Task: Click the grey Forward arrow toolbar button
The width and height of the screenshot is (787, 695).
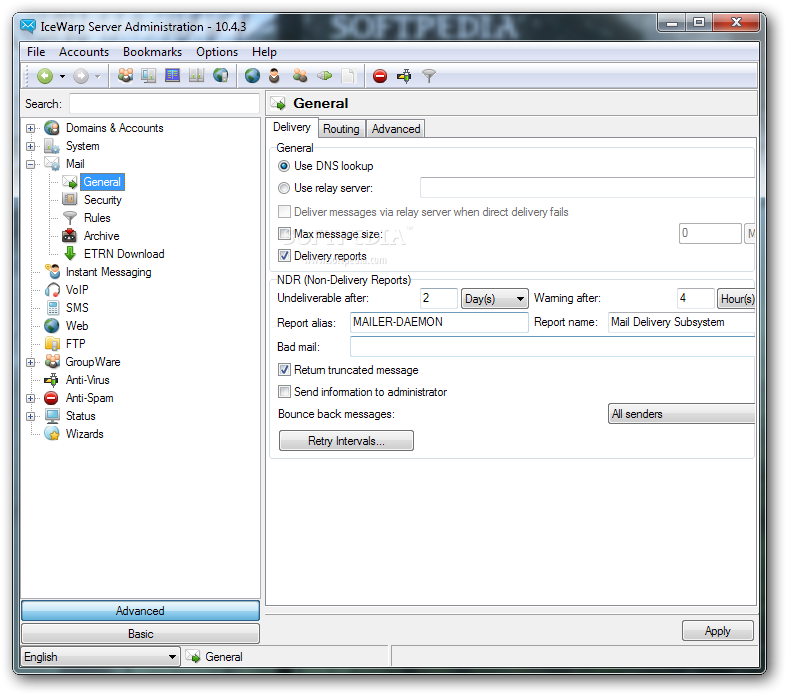Action: [x=81, y=76]
